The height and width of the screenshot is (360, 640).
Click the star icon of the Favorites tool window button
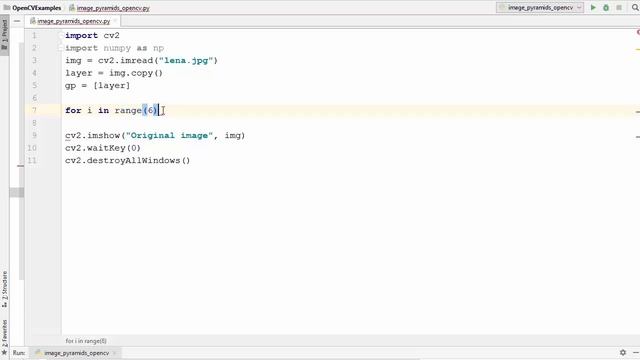(4, 353)
